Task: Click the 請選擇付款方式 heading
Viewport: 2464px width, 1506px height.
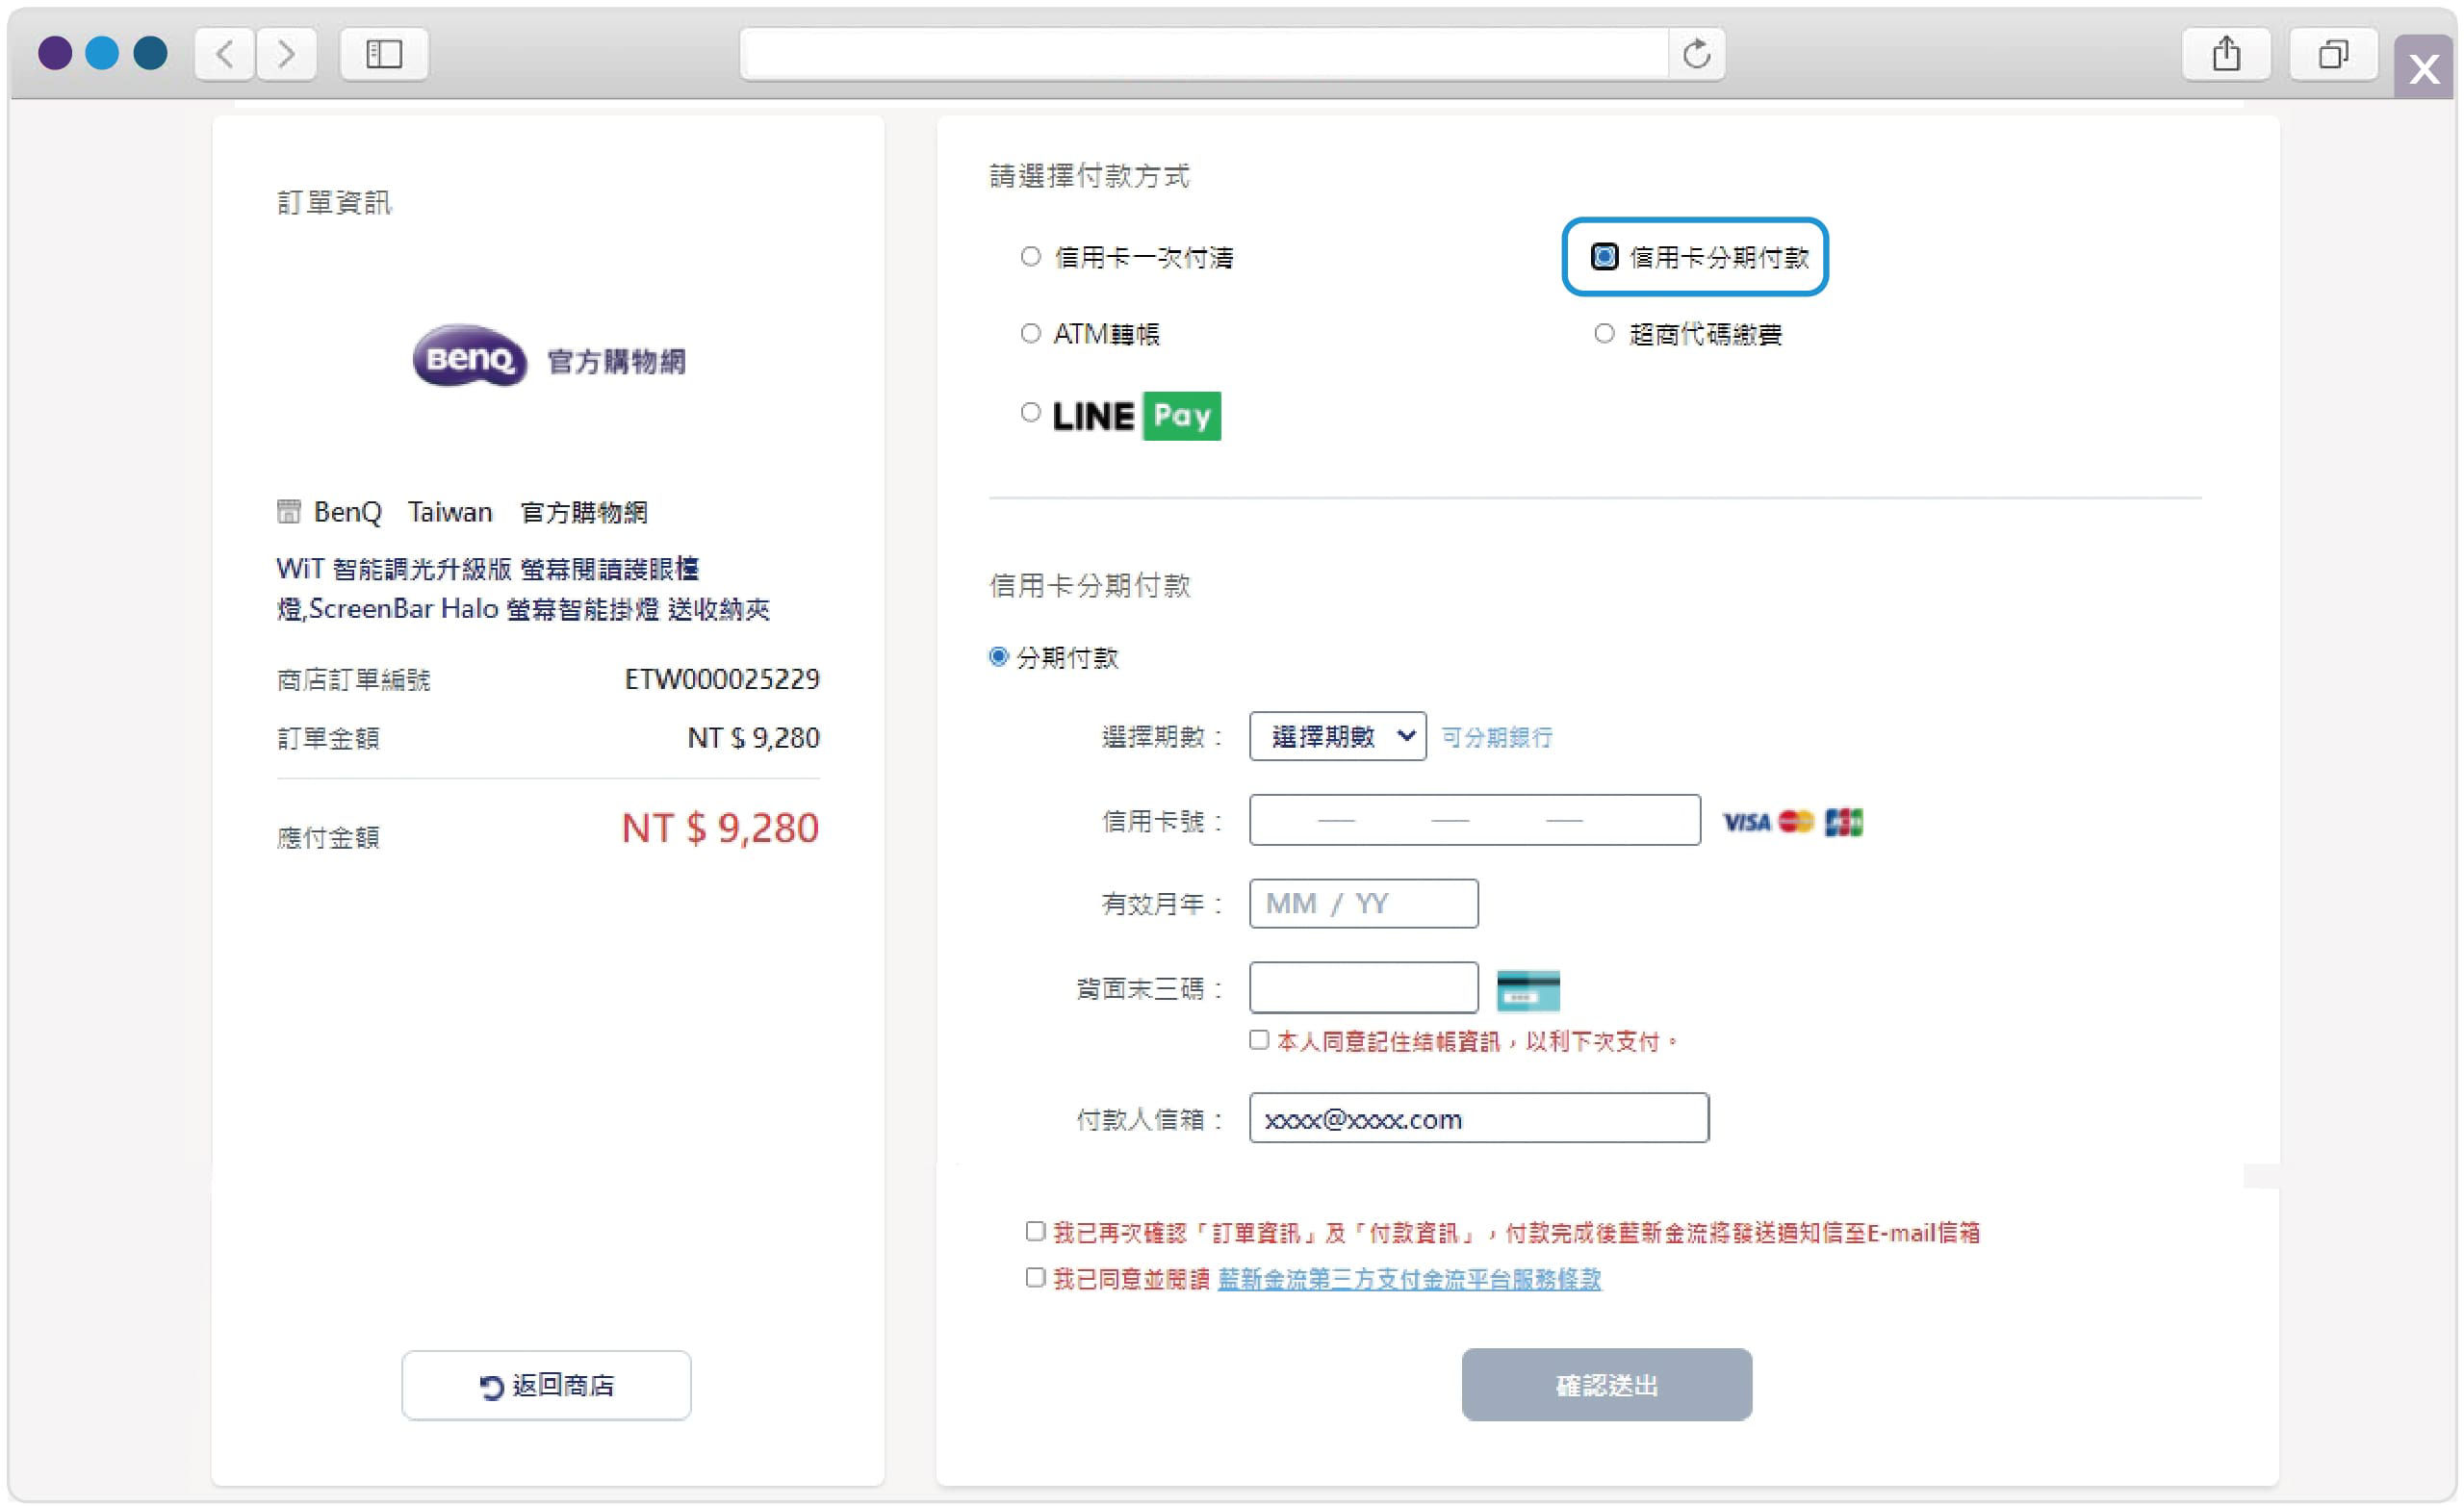Action: tap(1089, 176)
